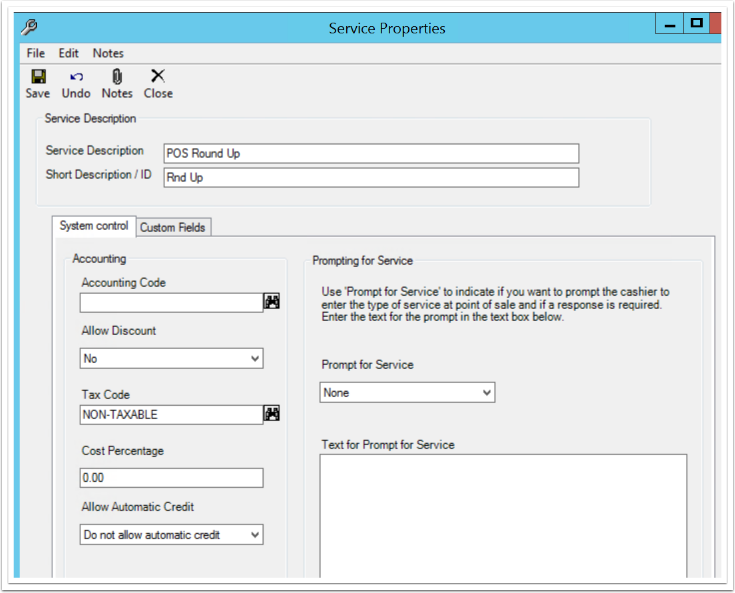This screenshot has height=593, width=735.
Task: Open Accounting Code lookup binoculars
Action: 272,301
